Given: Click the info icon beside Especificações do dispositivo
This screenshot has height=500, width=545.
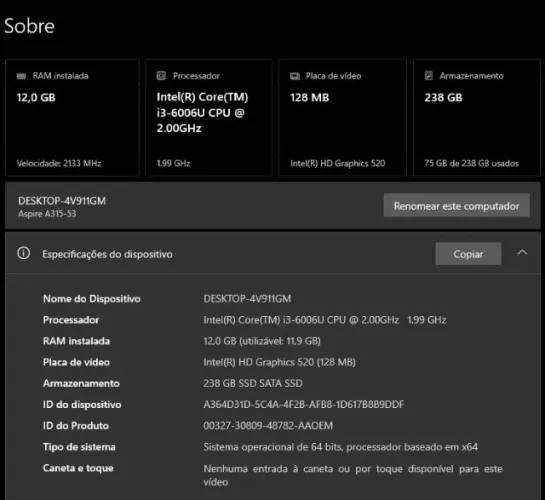Looking at the screenshot, I should [24, 253].
